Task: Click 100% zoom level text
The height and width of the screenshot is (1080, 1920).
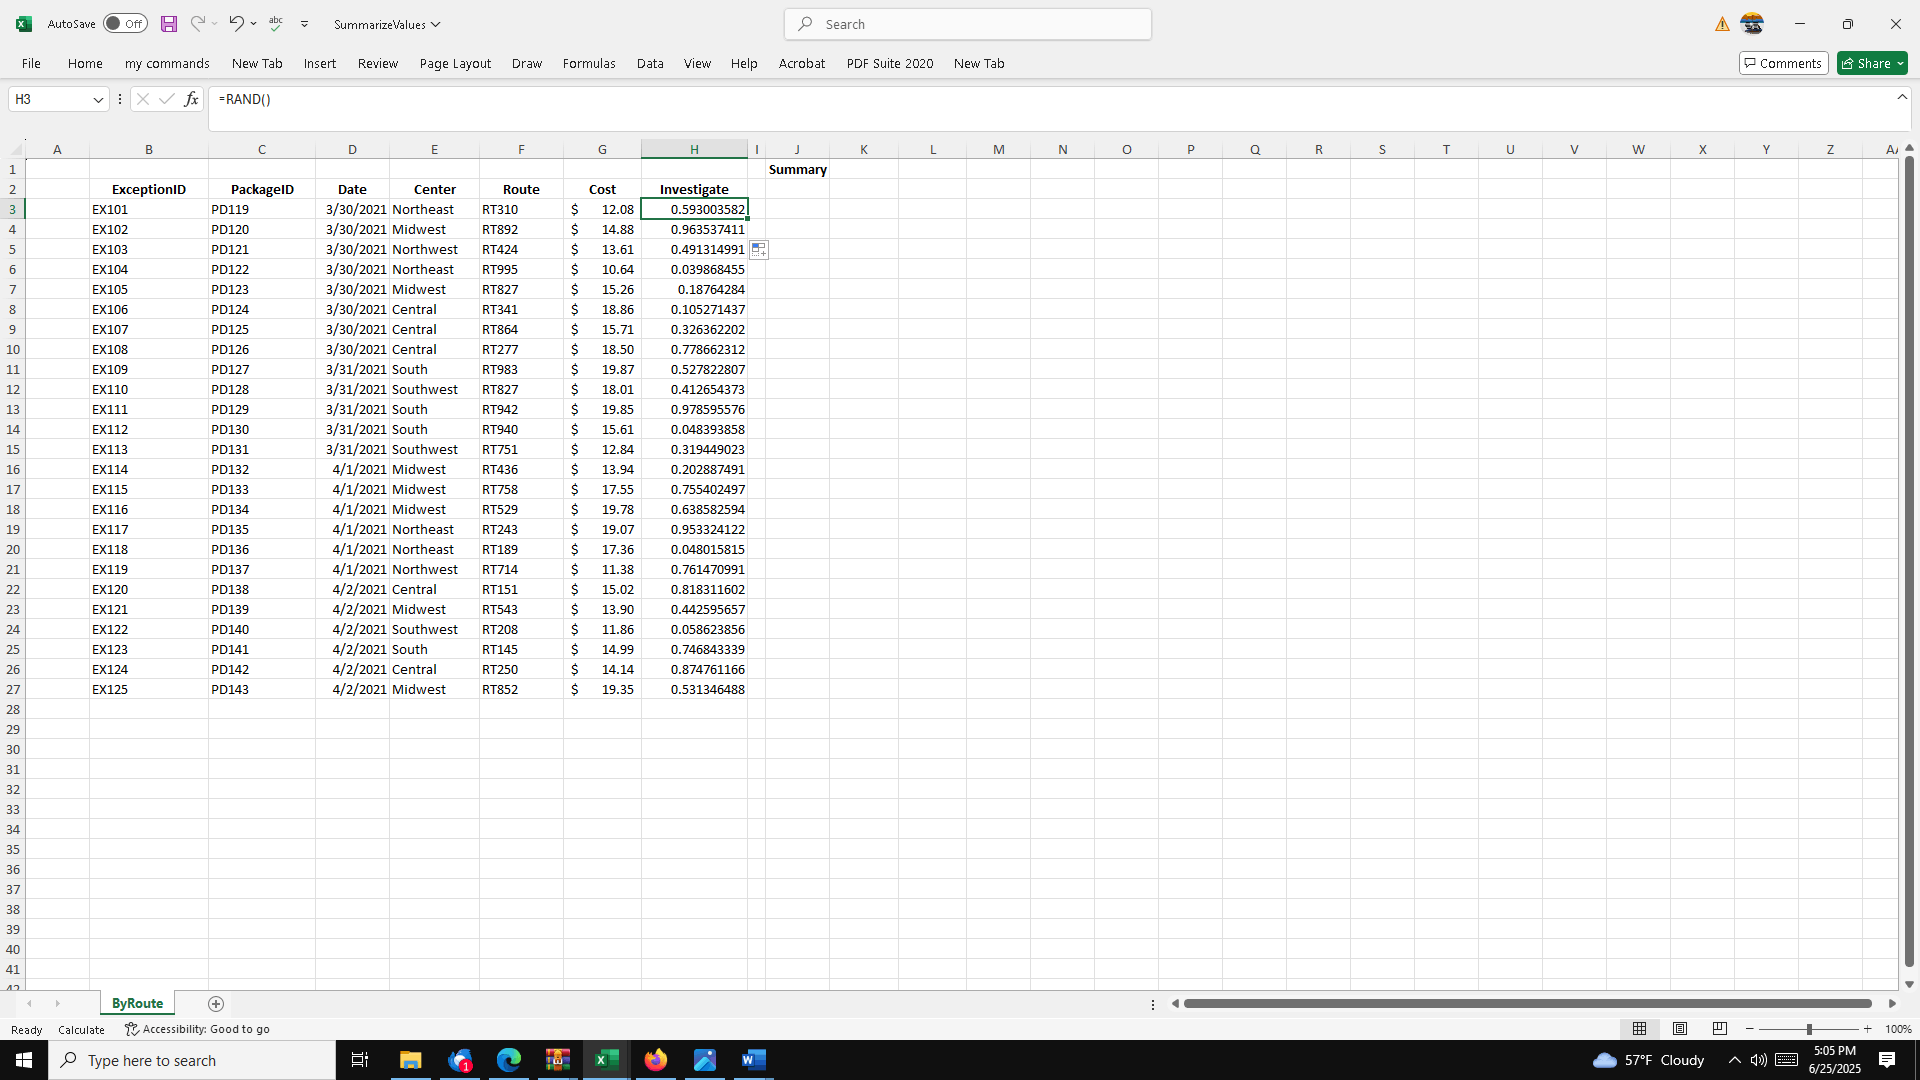Action: [x=1898, y=1029]
